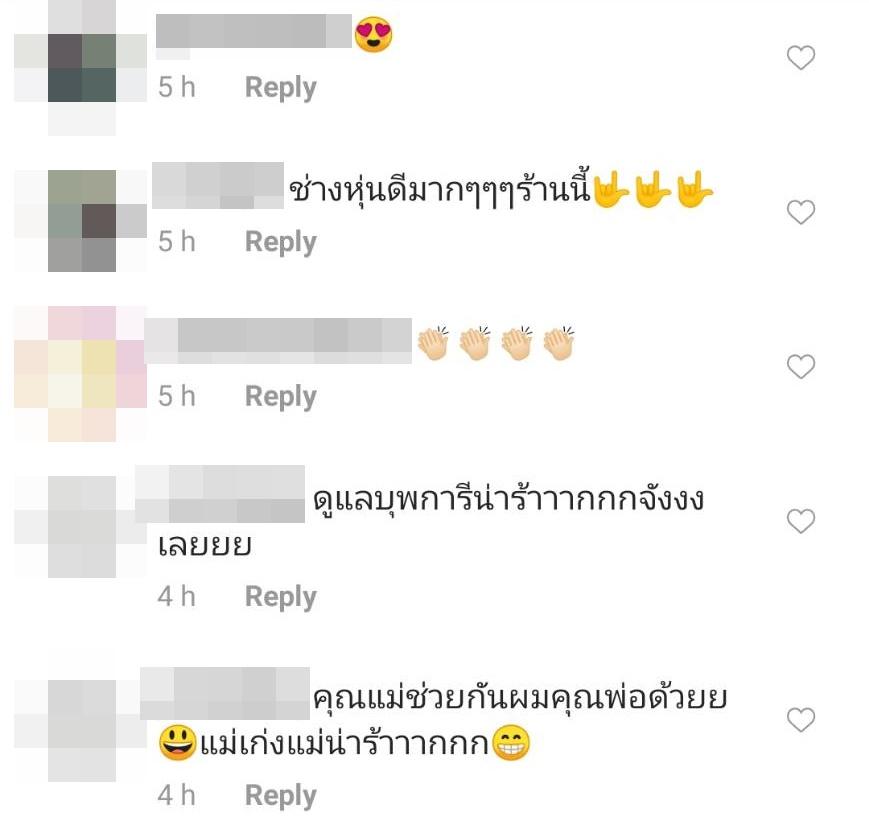Reply to the clapping hands comment
Screen dimensions: 869x836
[x=280, y=397]
